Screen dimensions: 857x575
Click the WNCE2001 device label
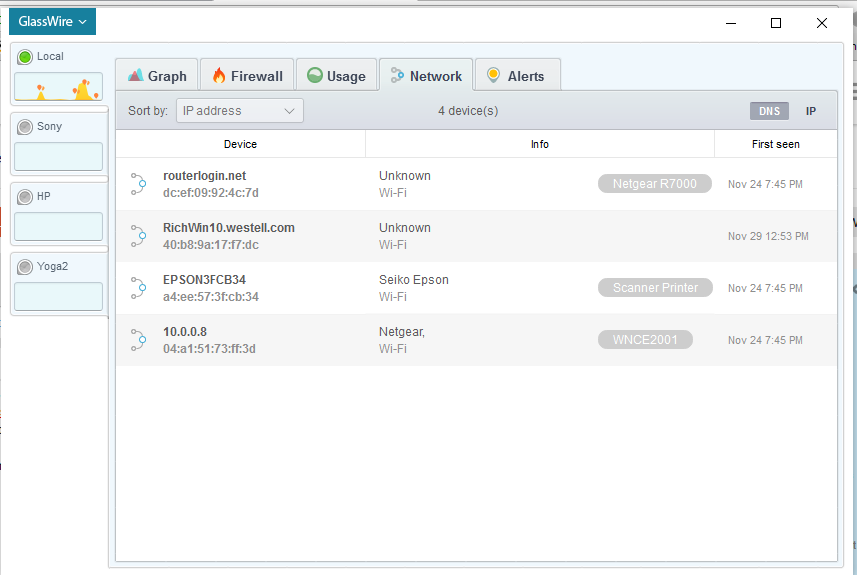[x=645, y=340]
